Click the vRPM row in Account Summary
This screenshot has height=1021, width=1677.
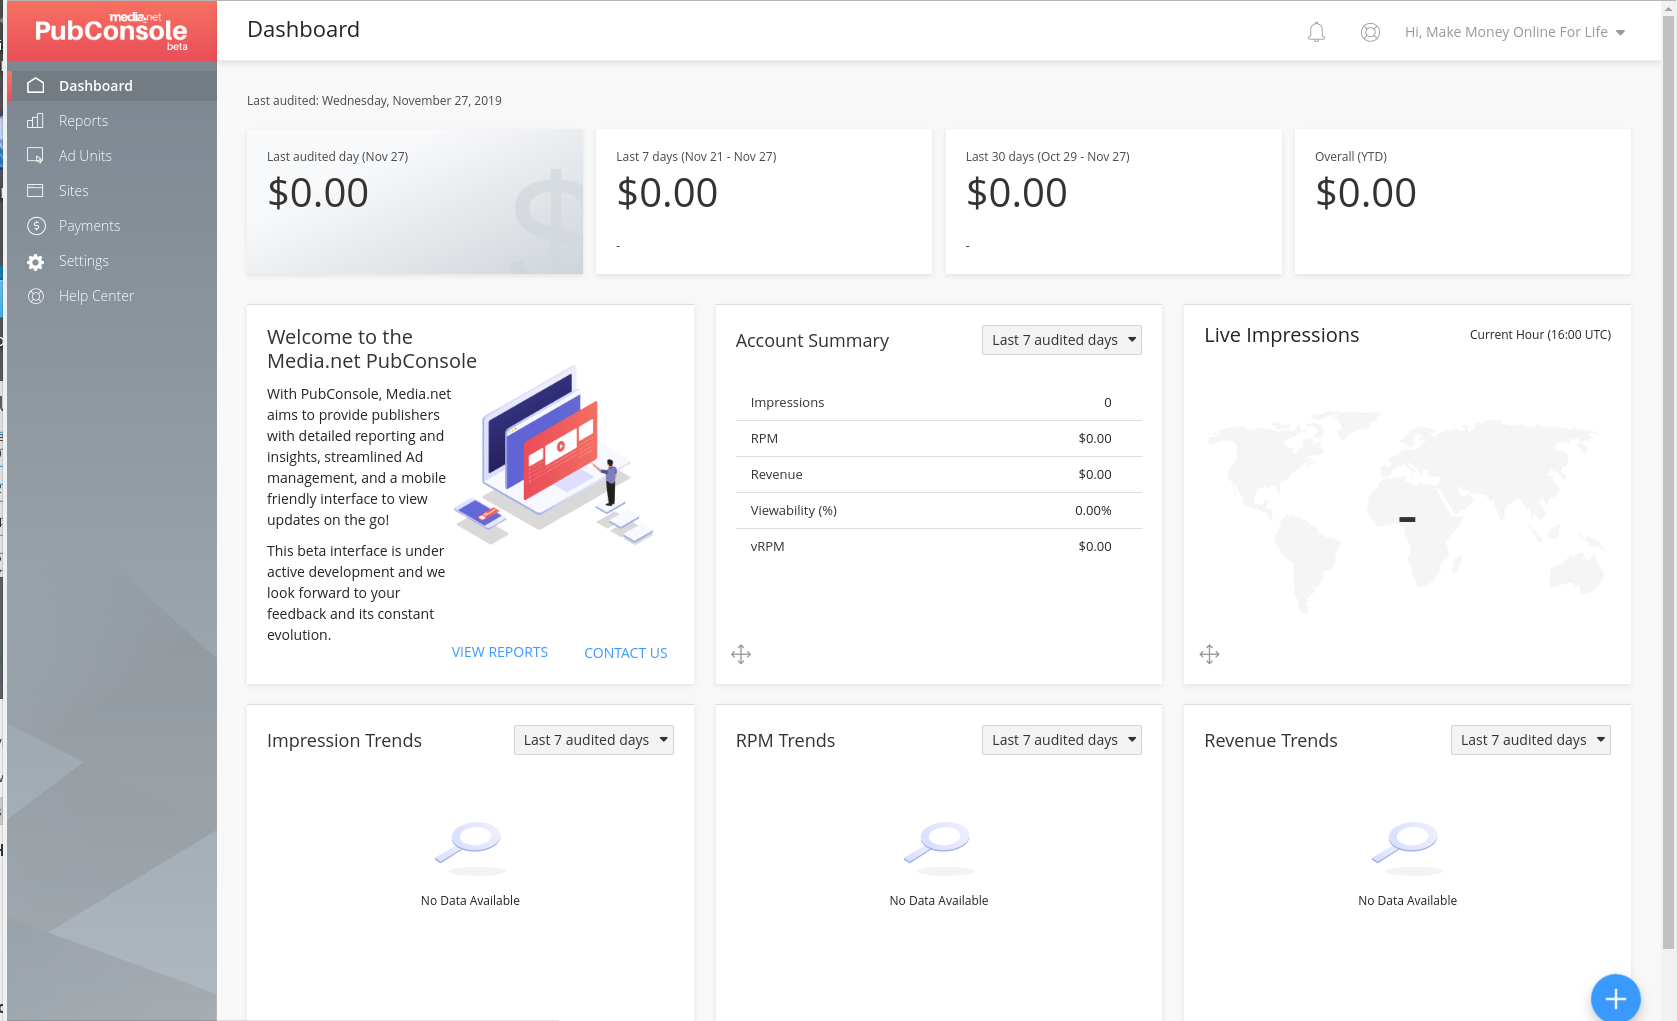point(938,546)
